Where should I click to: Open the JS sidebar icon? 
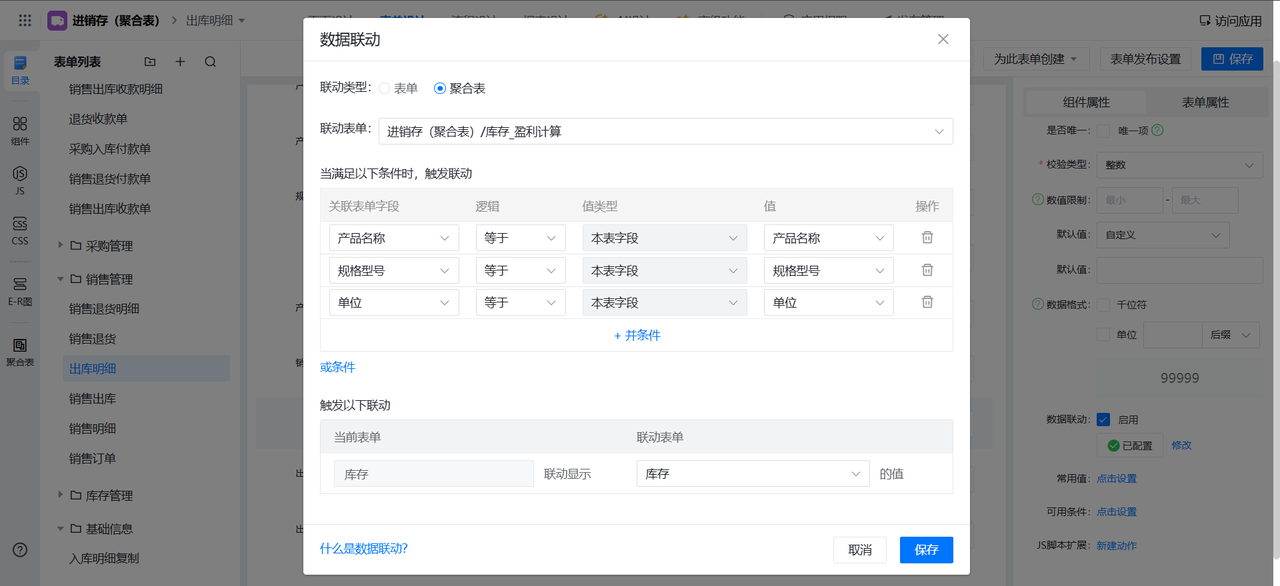pos(20,180)
